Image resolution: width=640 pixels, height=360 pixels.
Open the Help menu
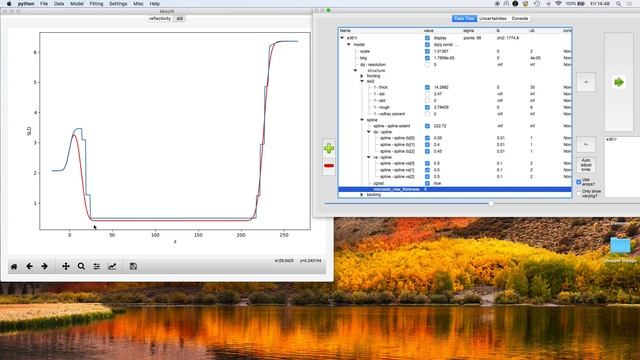tap(154, 4)
